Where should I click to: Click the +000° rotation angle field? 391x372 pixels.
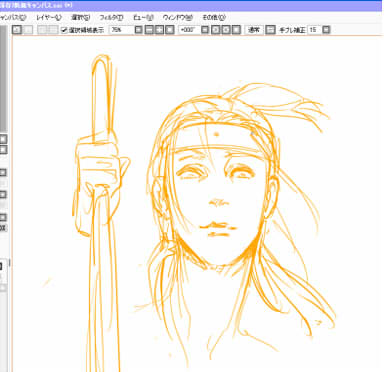[x=189, y=30]
